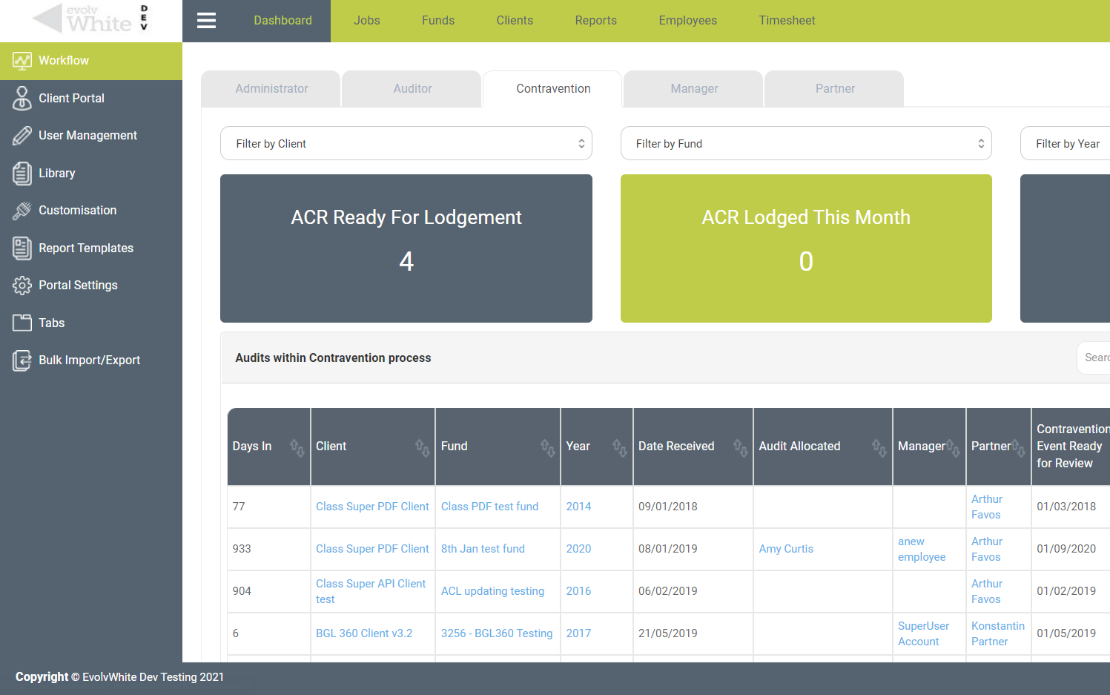Open Bulk Import/Export in the sidebar
This screenshot has width=1110, height=695.
tap(91, 360)
